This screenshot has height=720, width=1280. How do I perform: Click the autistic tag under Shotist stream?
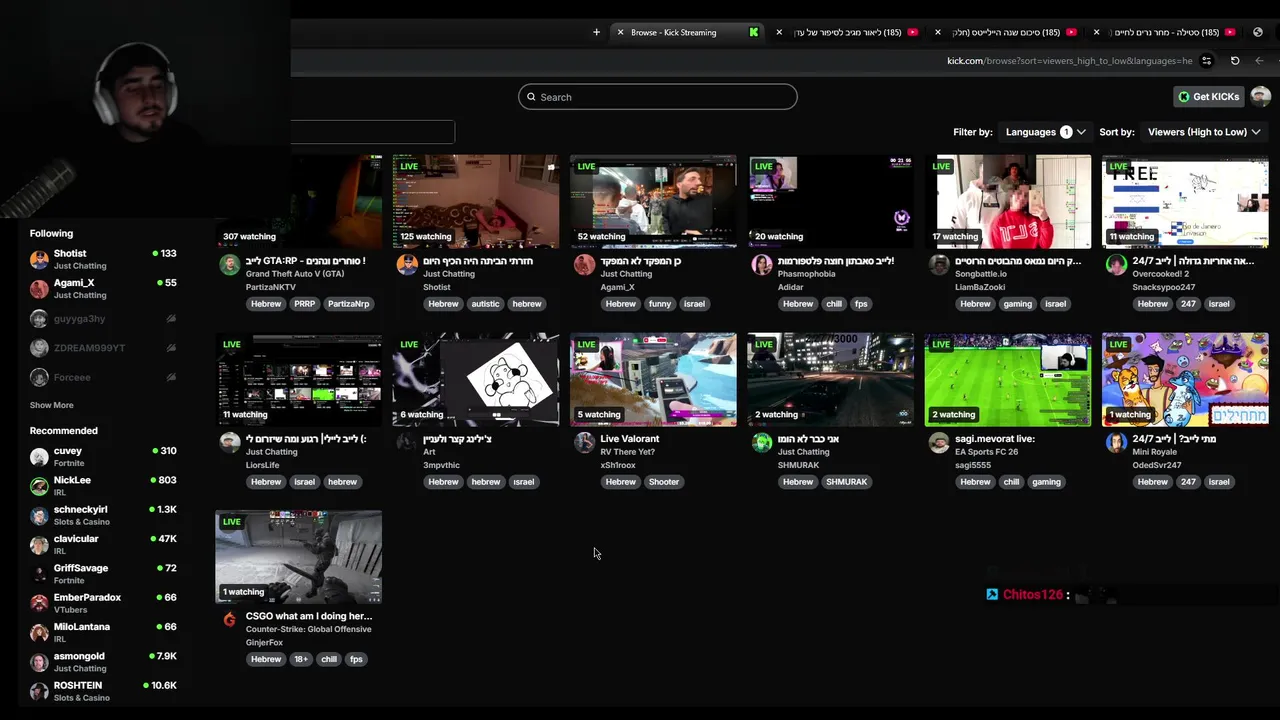coord(485,304)
